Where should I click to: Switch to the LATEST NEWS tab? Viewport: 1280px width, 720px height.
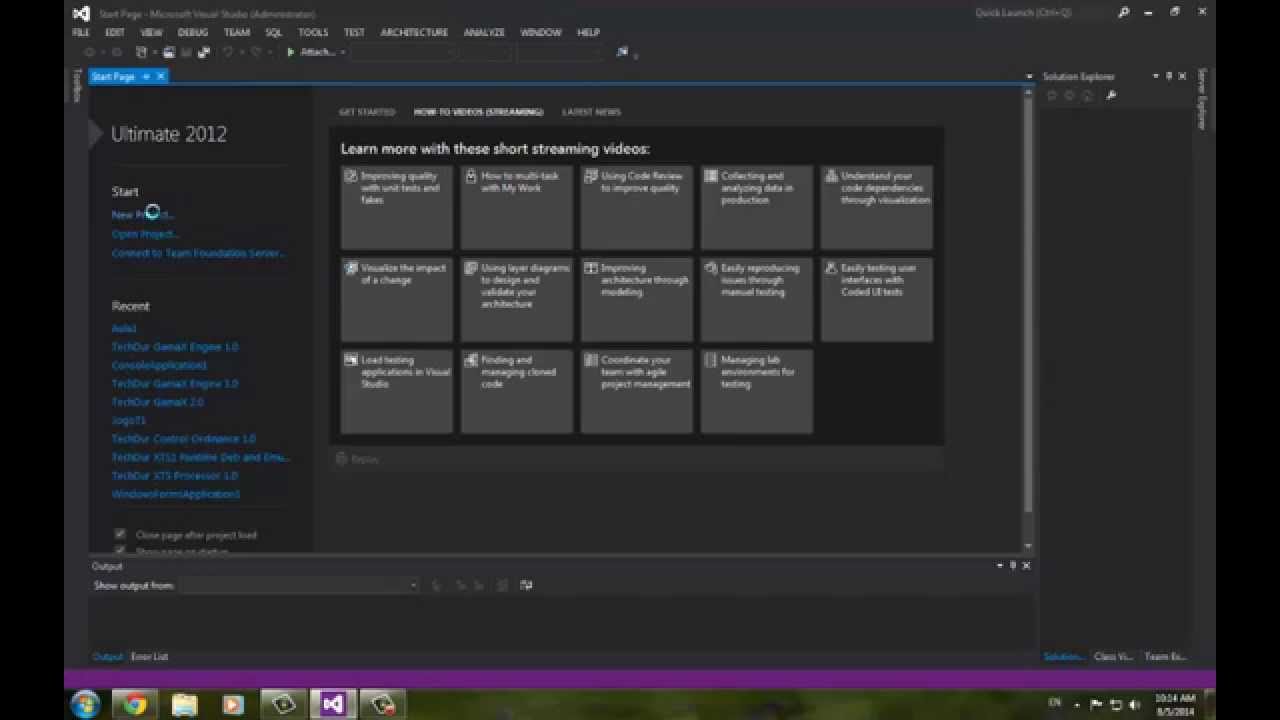pos(591,112)
